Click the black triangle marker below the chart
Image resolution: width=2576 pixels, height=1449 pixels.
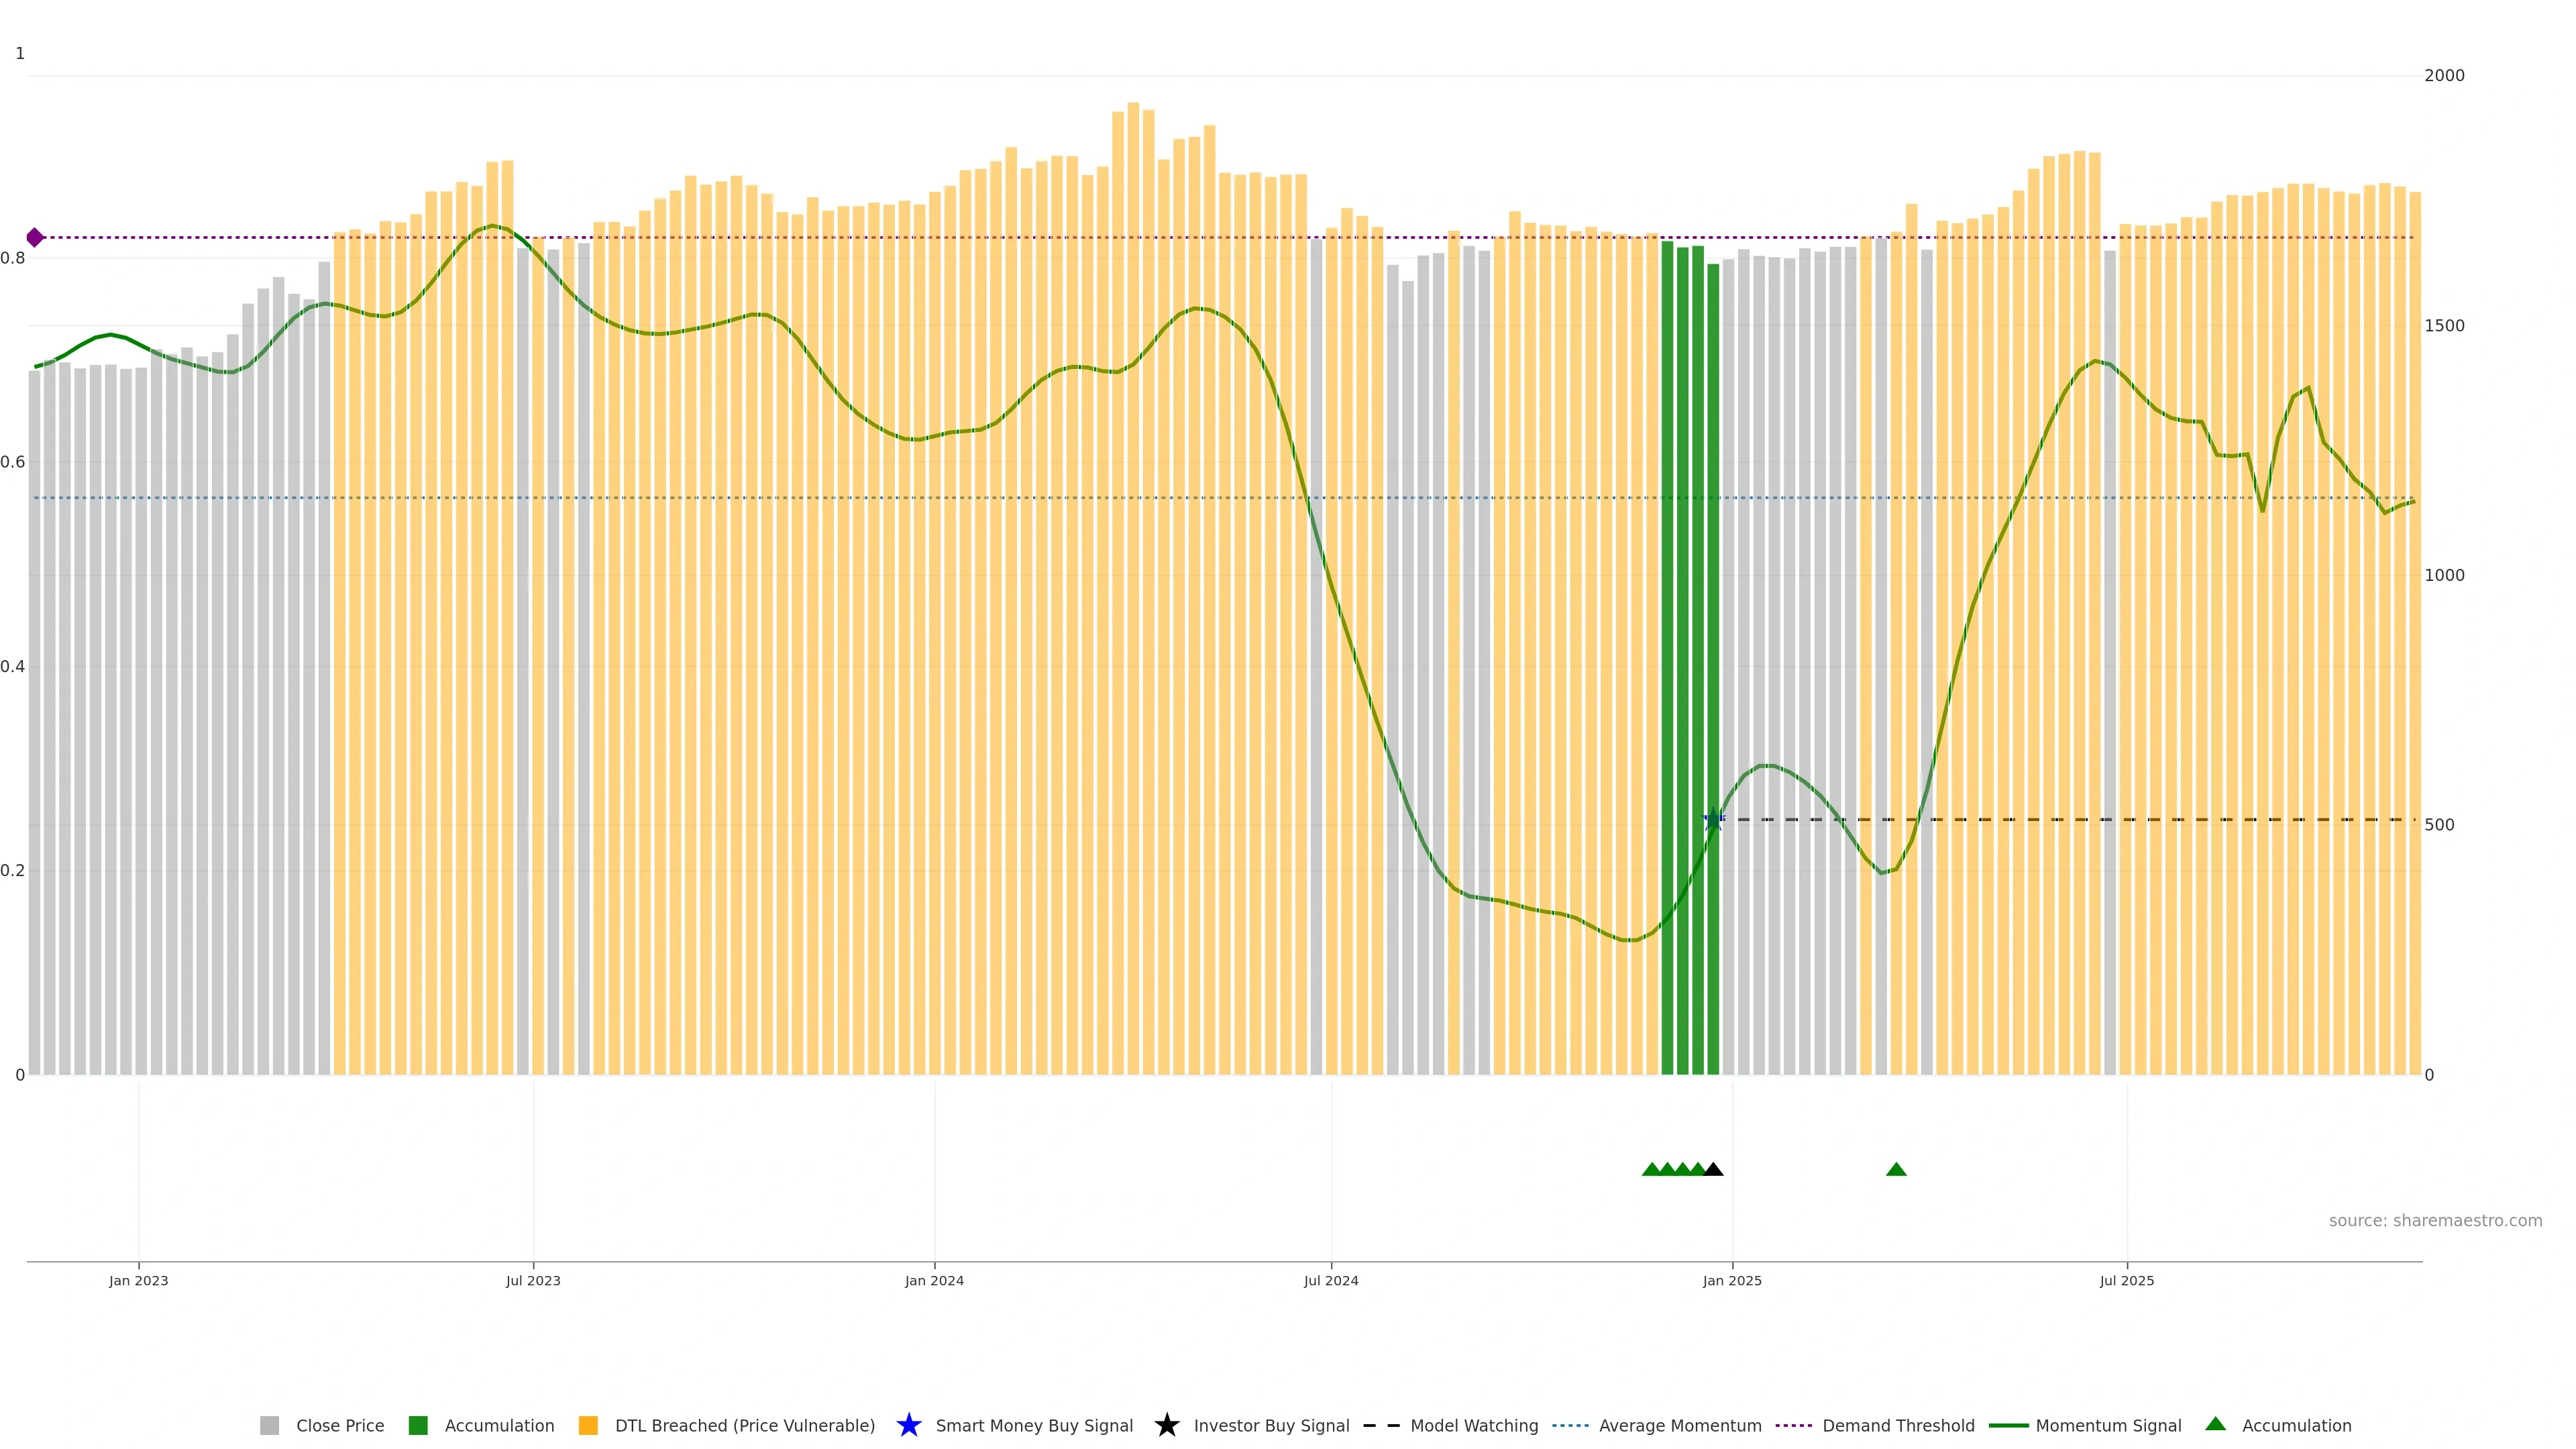pos(1713,1169)
